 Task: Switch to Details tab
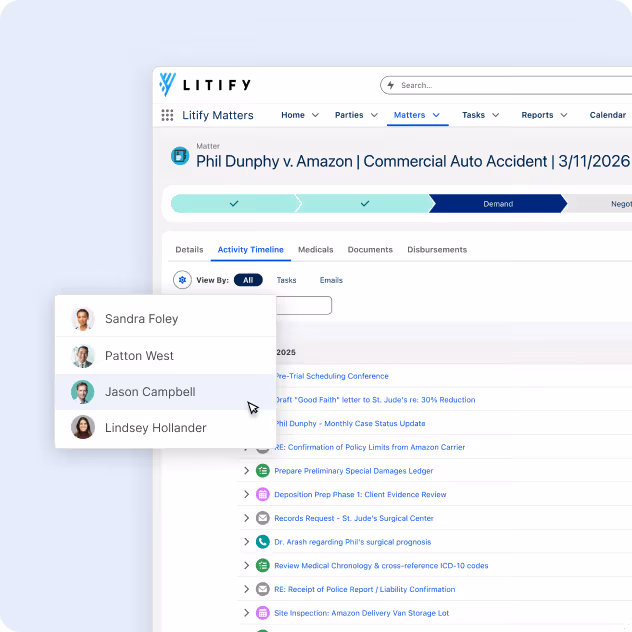coord(189,249)
